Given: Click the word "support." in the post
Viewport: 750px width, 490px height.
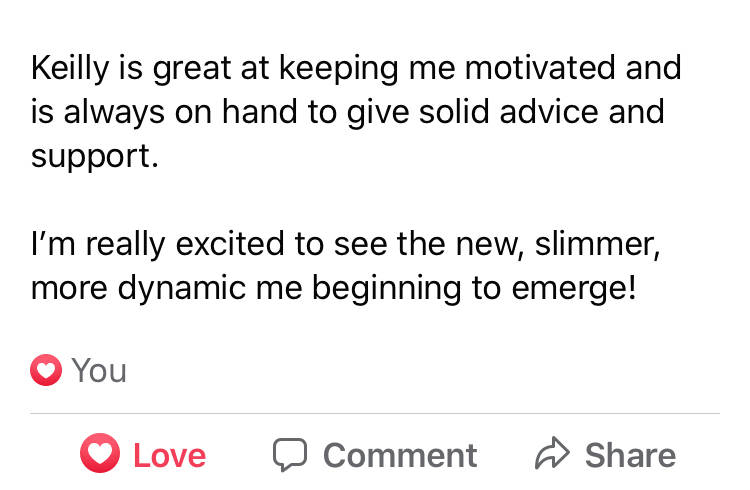Looking at the screenshot, I should point(94,155).
